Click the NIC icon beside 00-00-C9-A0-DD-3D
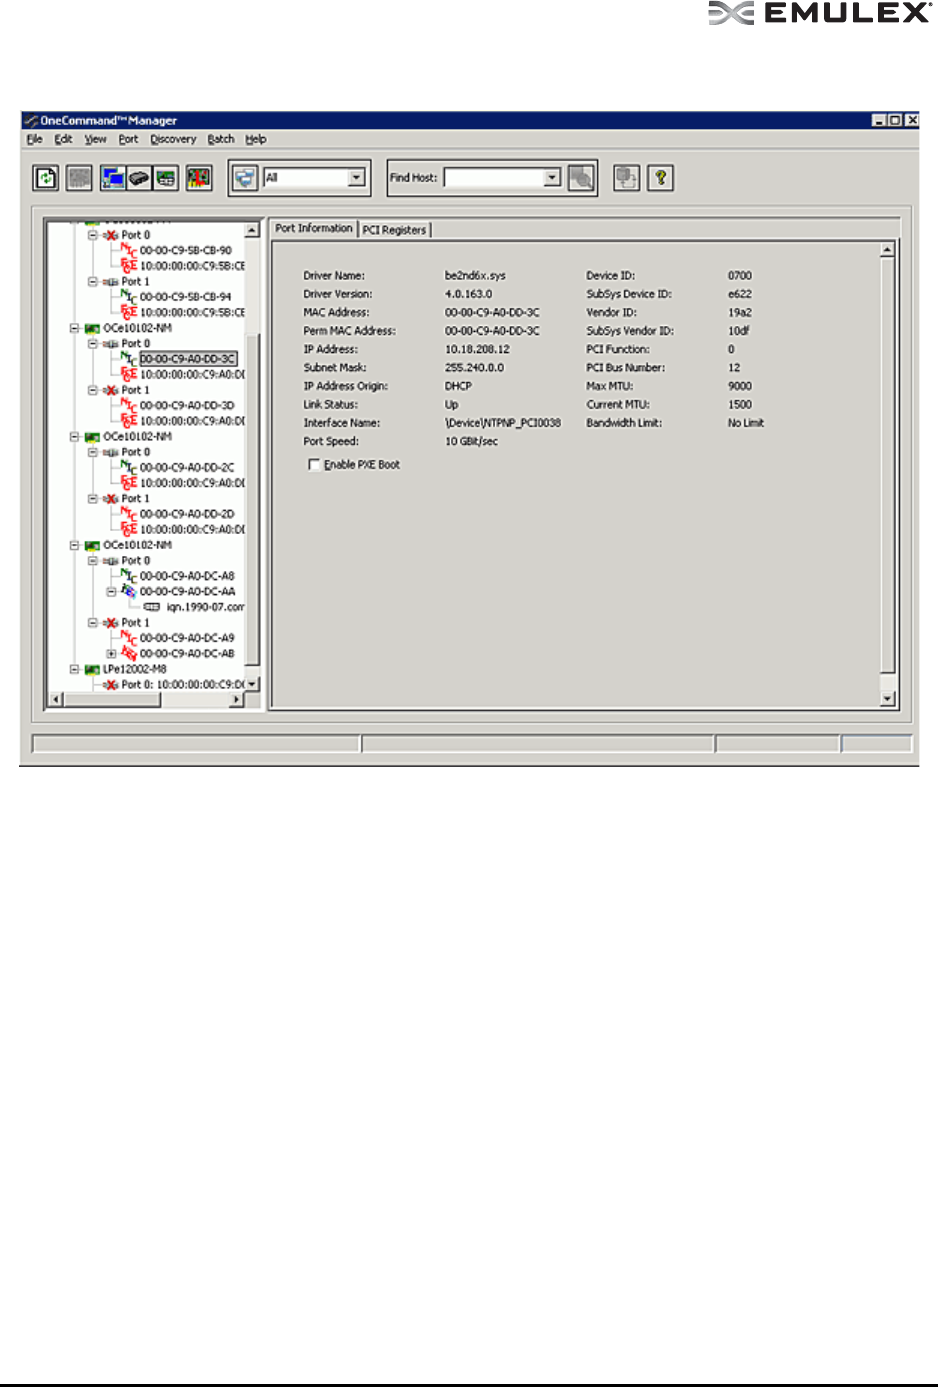This screenshot has width=938, height=1387. (128, 405)
